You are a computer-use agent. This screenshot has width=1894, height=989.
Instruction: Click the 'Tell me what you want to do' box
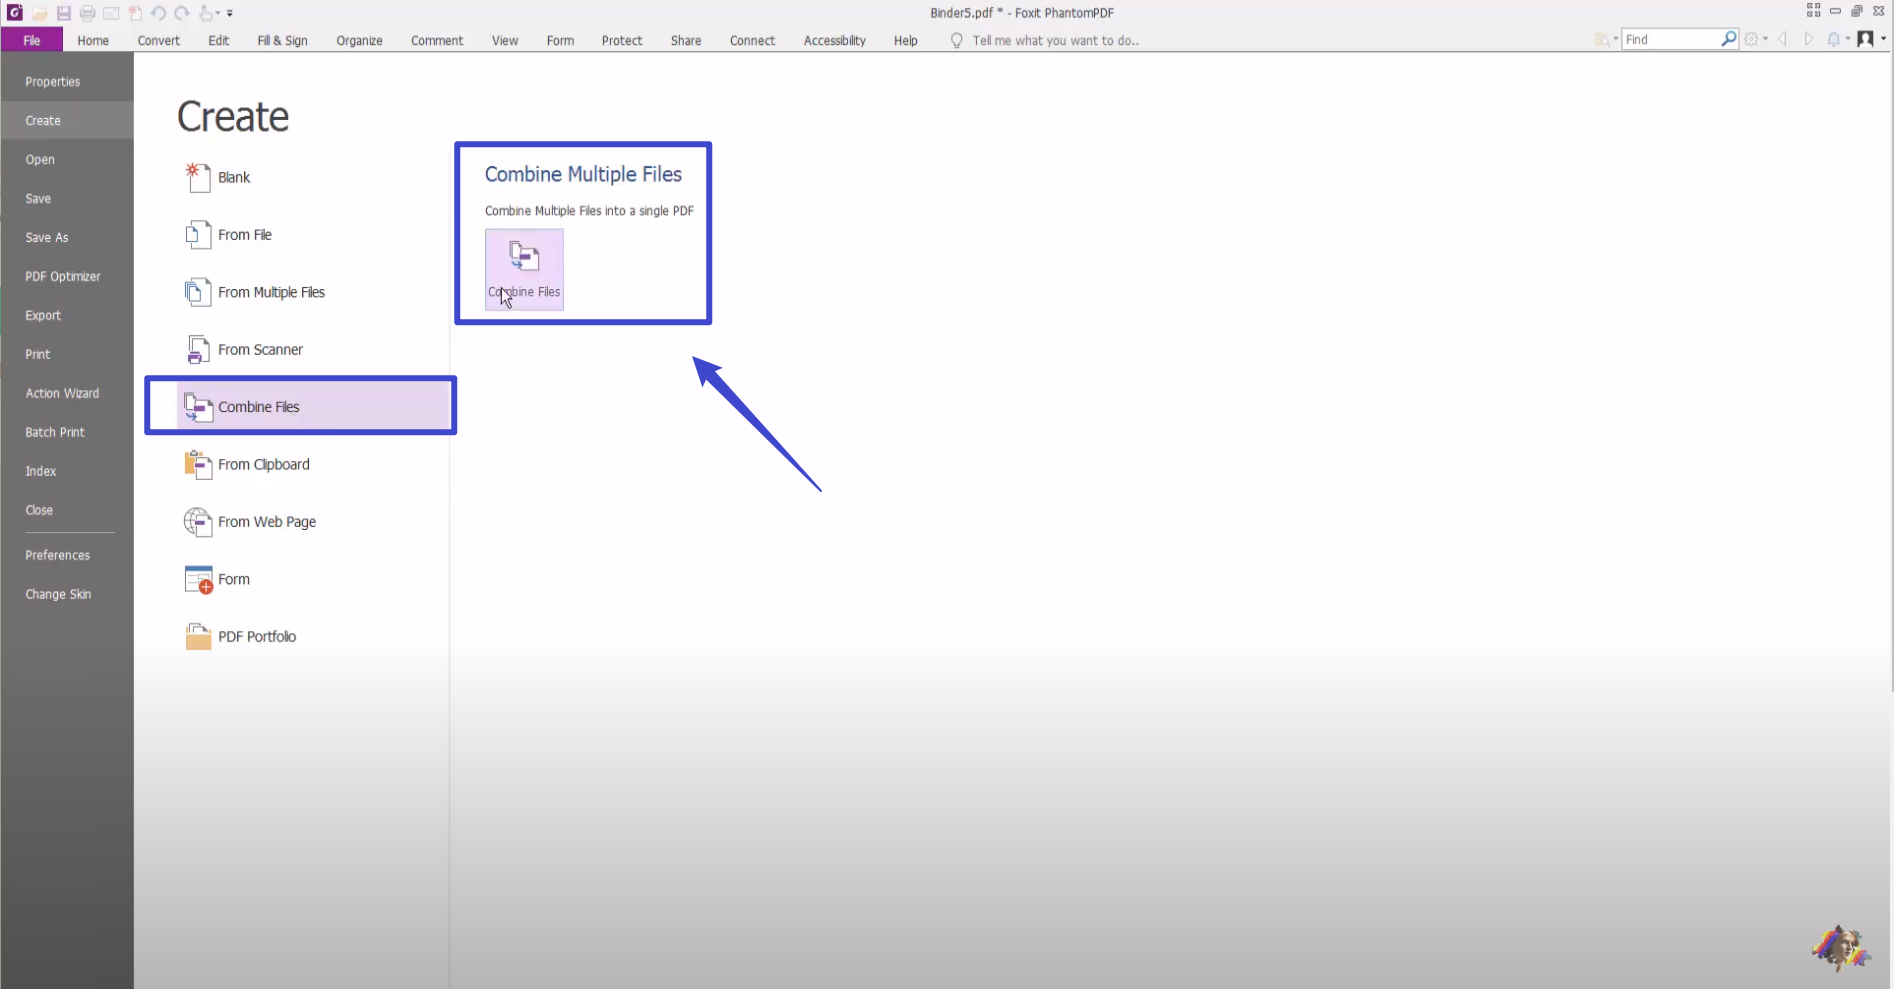pyautogui.click(x=1055, y=41)
